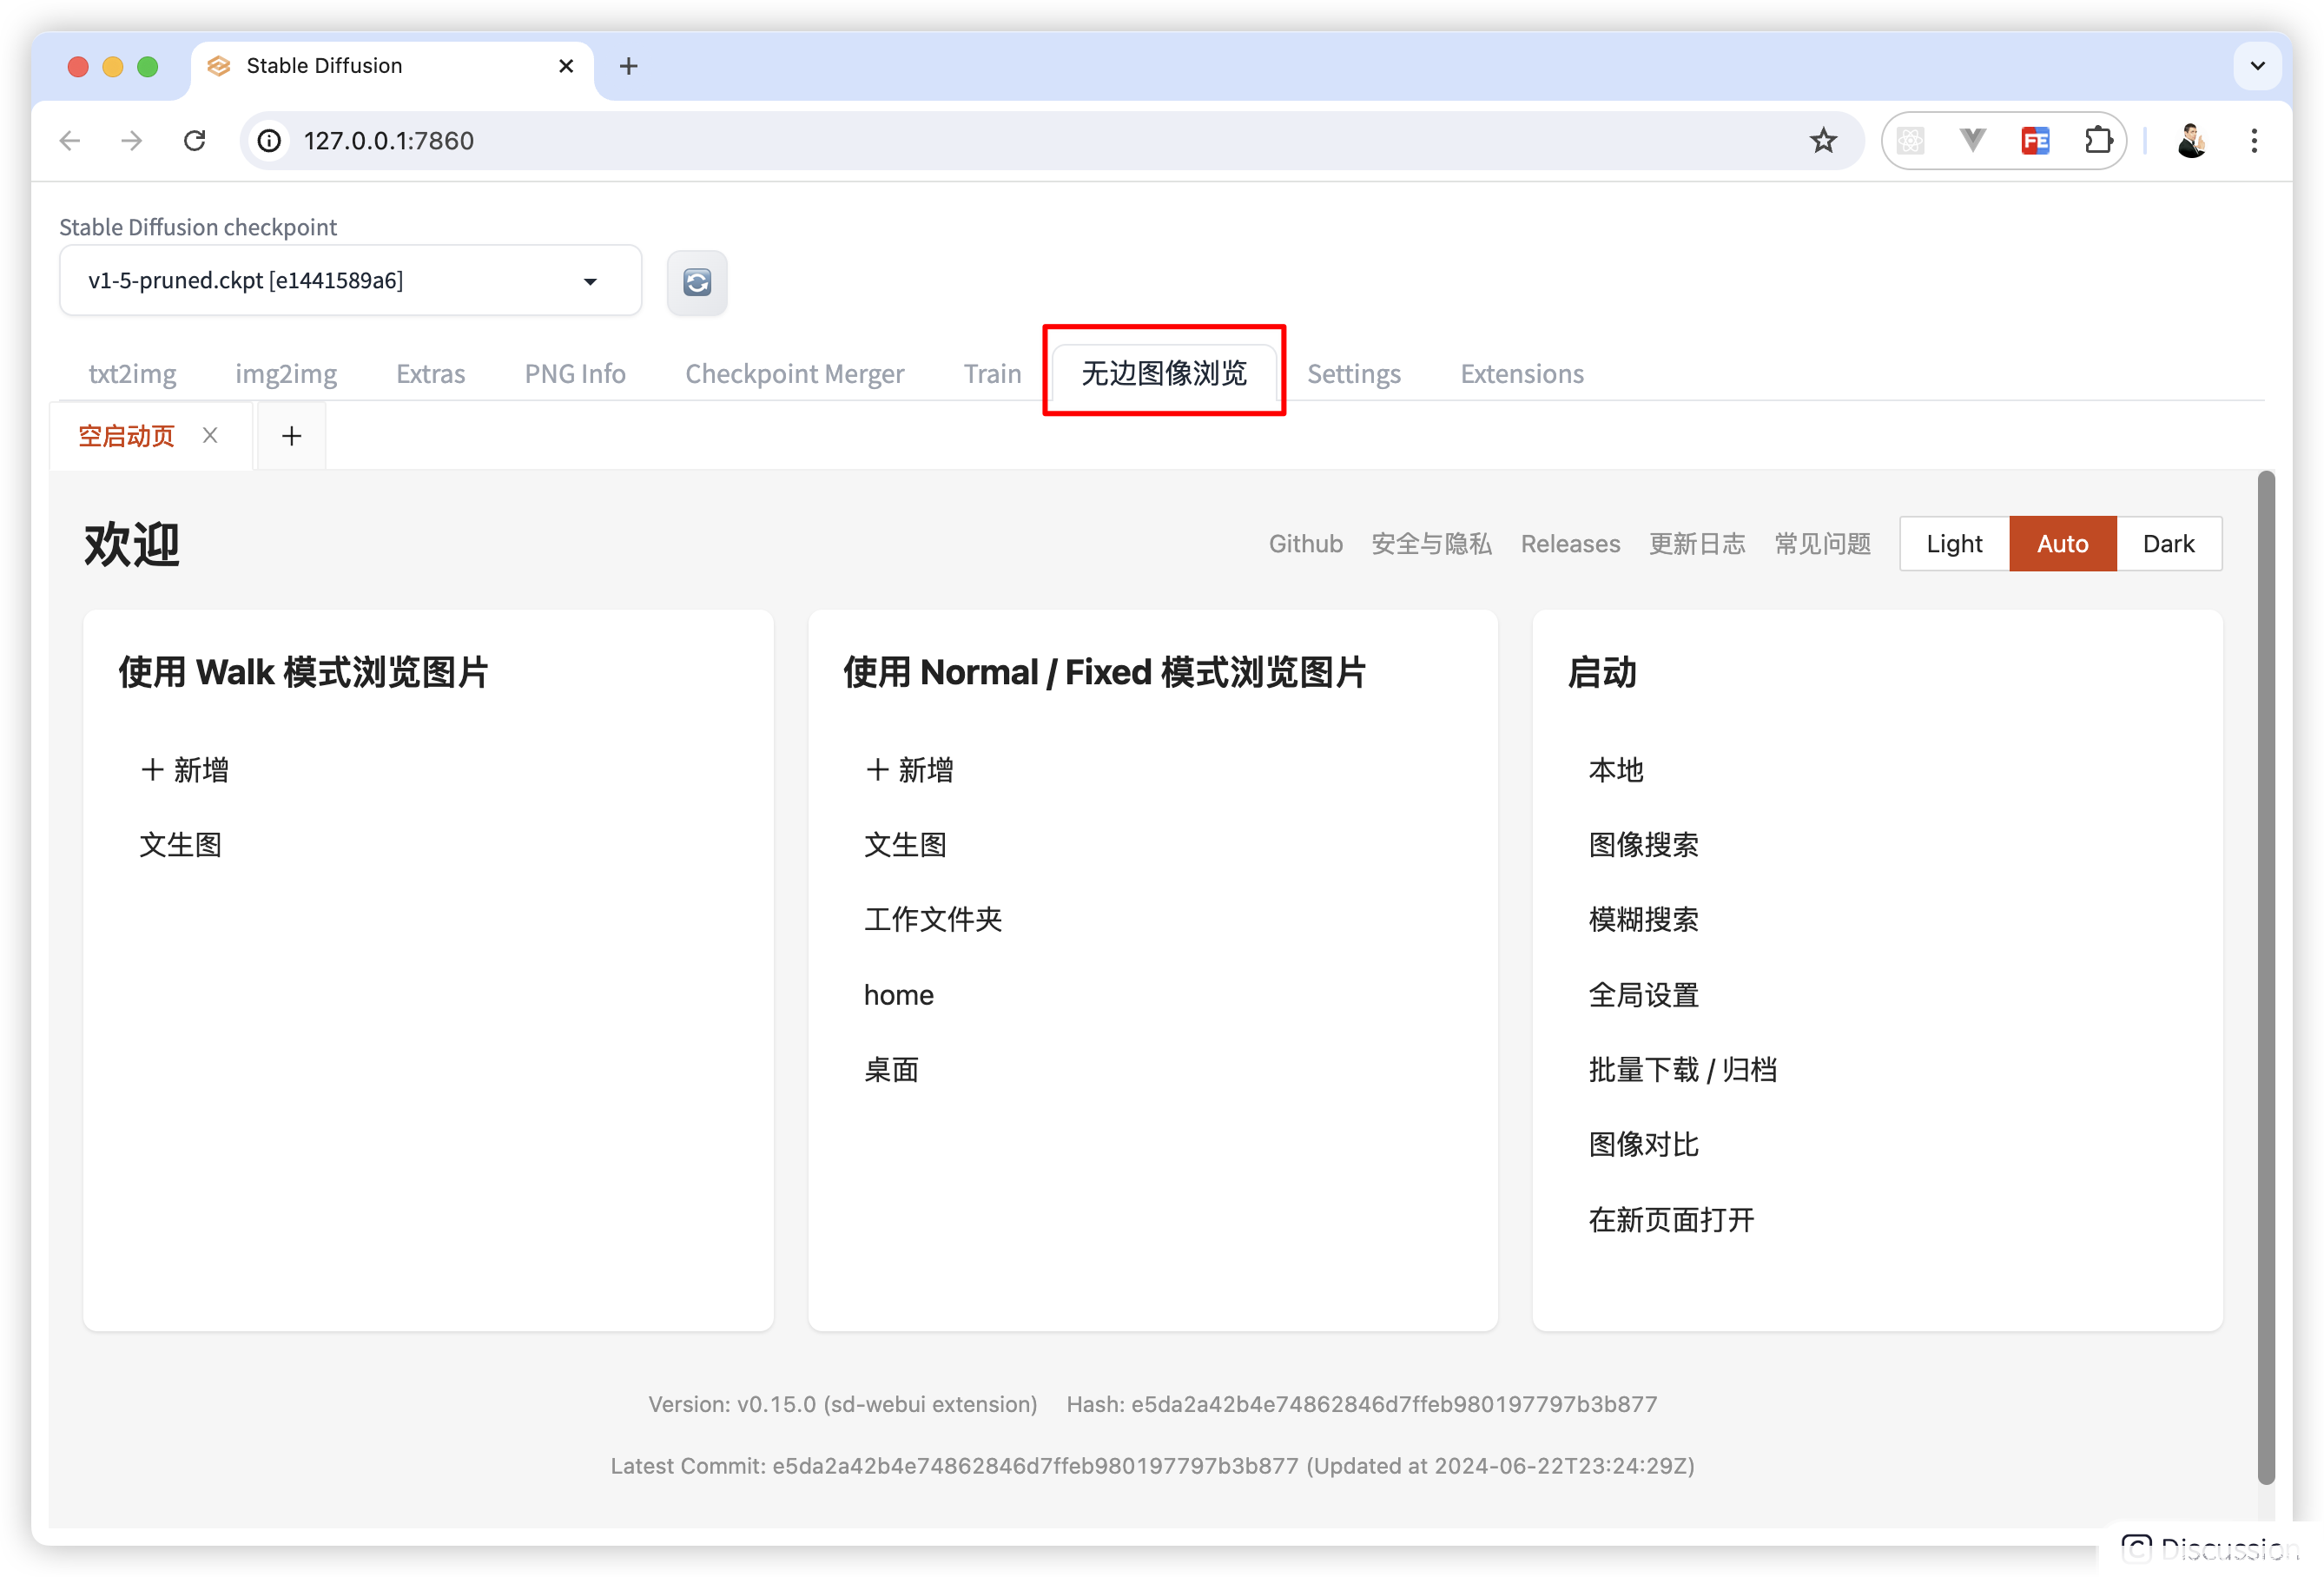This screenshot has width=2324, height=1577.
Task: Switch theme to Light
Action: pos(1954,544)
